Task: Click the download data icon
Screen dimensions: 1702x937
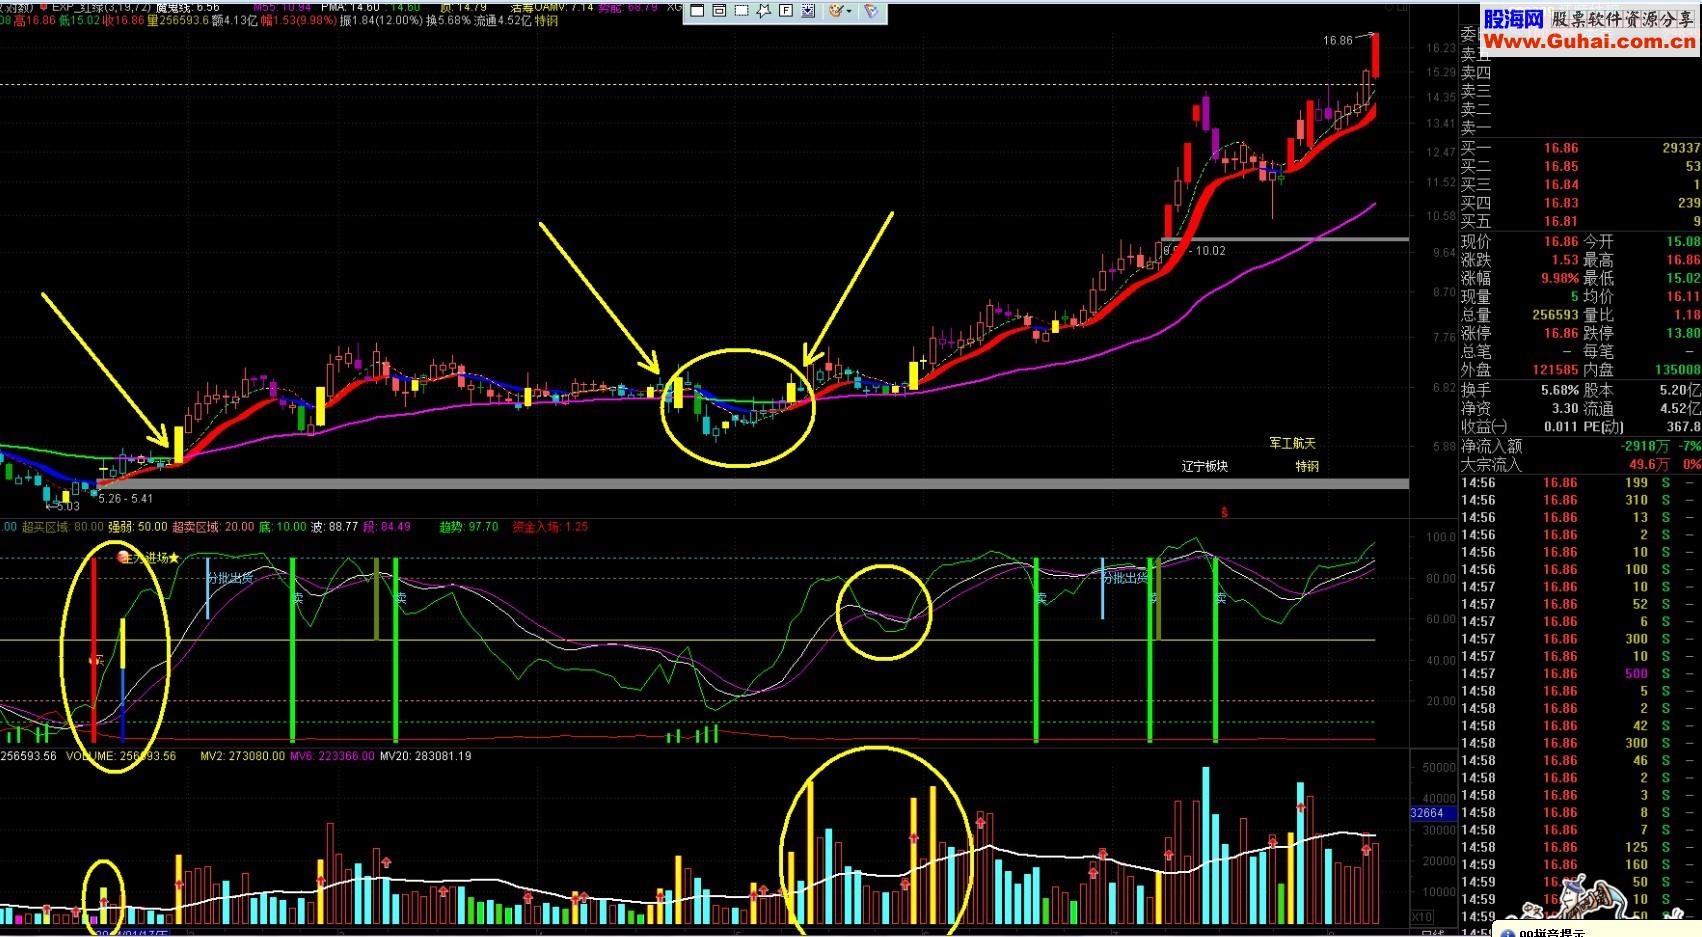Action: click(808, 11)
